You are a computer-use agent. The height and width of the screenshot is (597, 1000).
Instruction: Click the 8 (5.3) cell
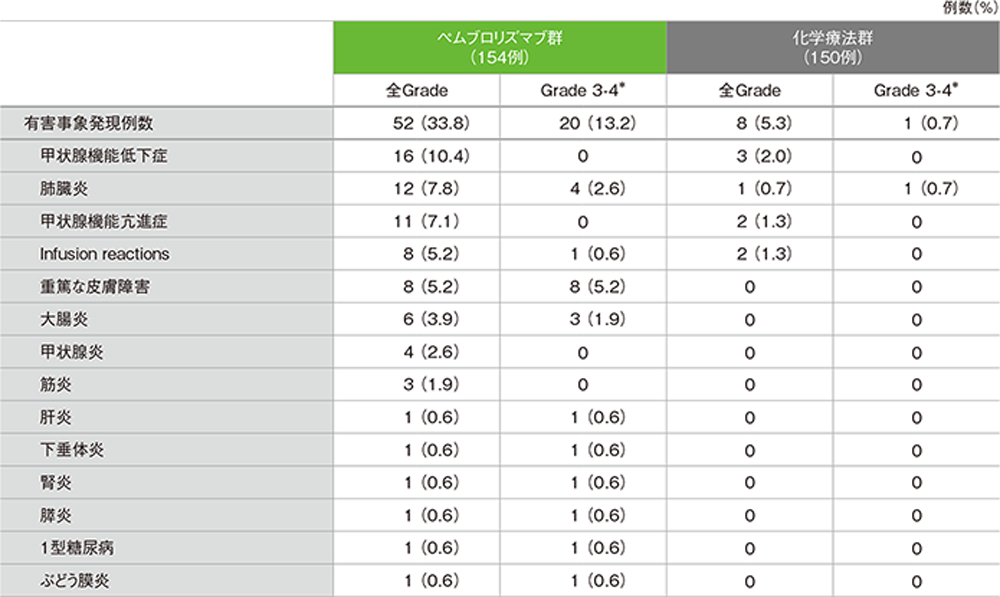pos(764,123)
